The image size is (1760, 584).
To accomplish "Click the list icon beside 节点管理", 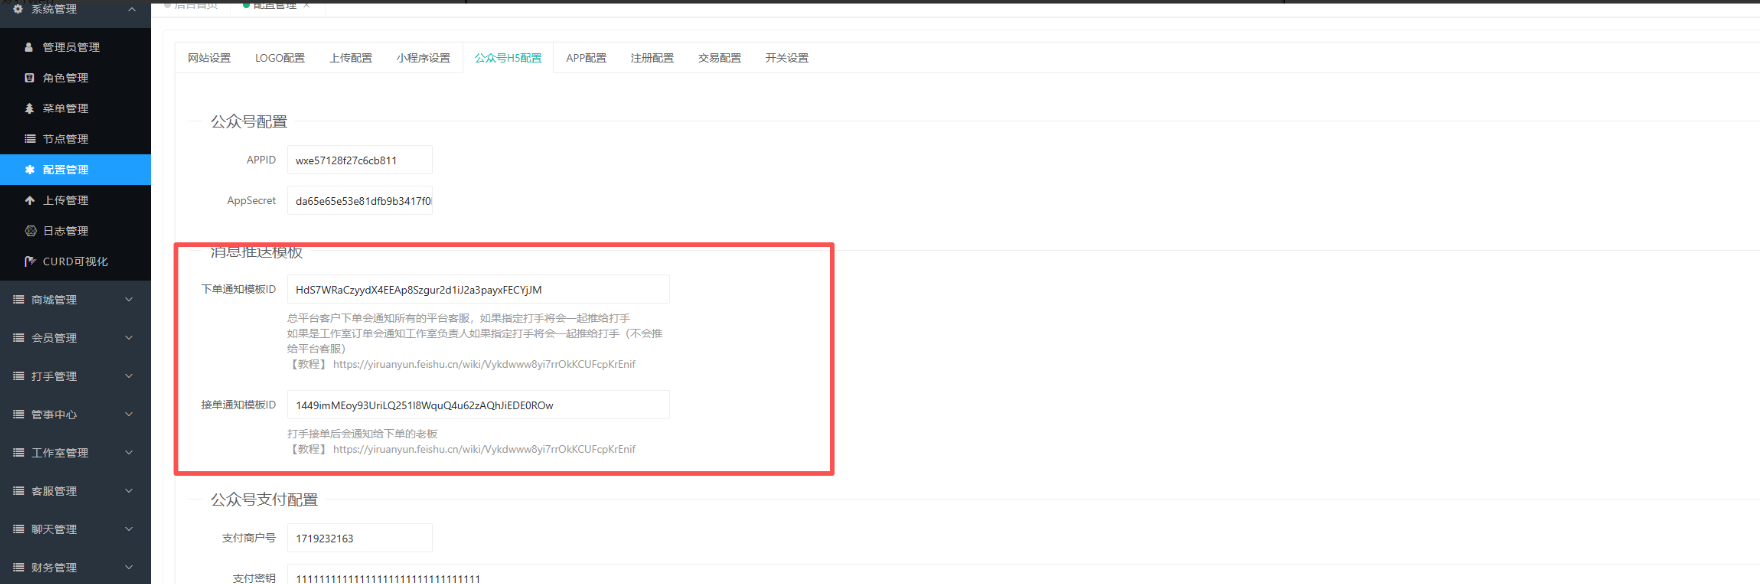I will [x=30, y=139].
